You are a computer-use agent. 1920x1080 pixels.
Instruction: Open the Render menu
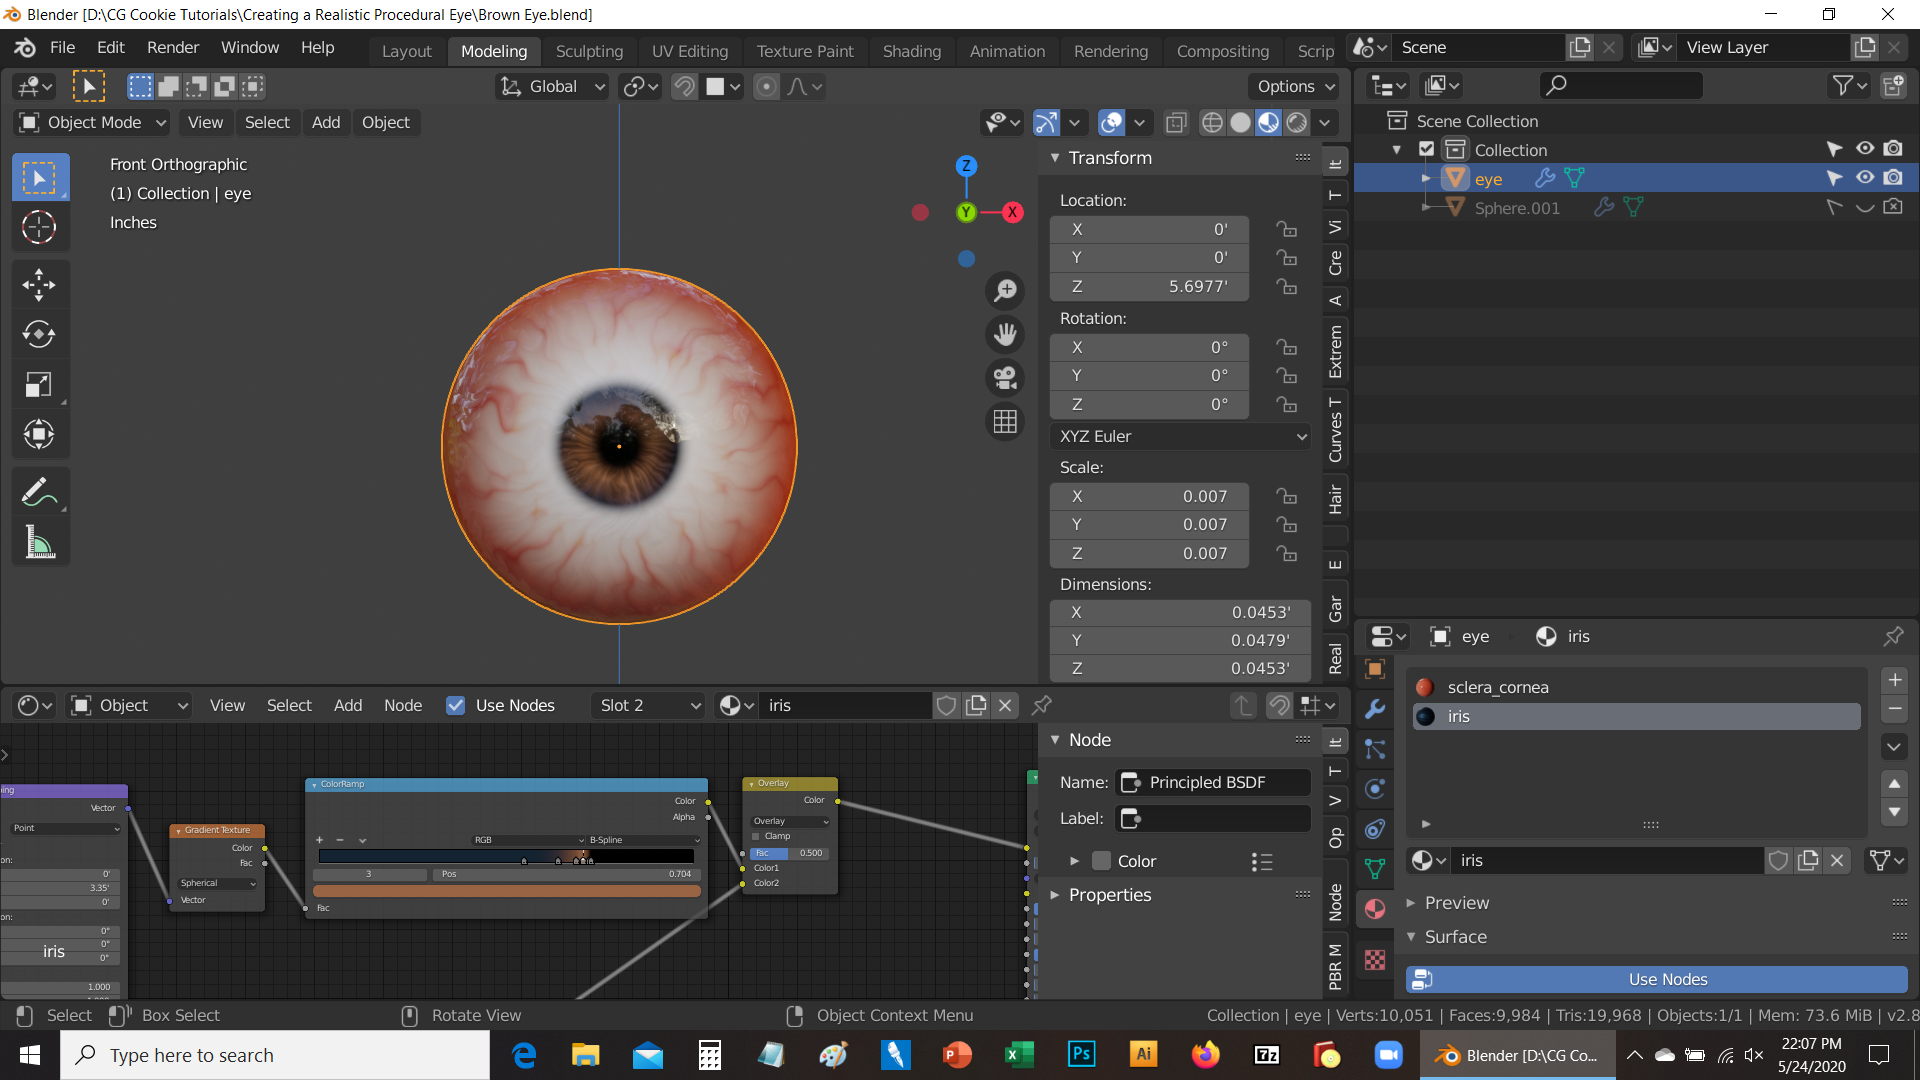[172, 47]
